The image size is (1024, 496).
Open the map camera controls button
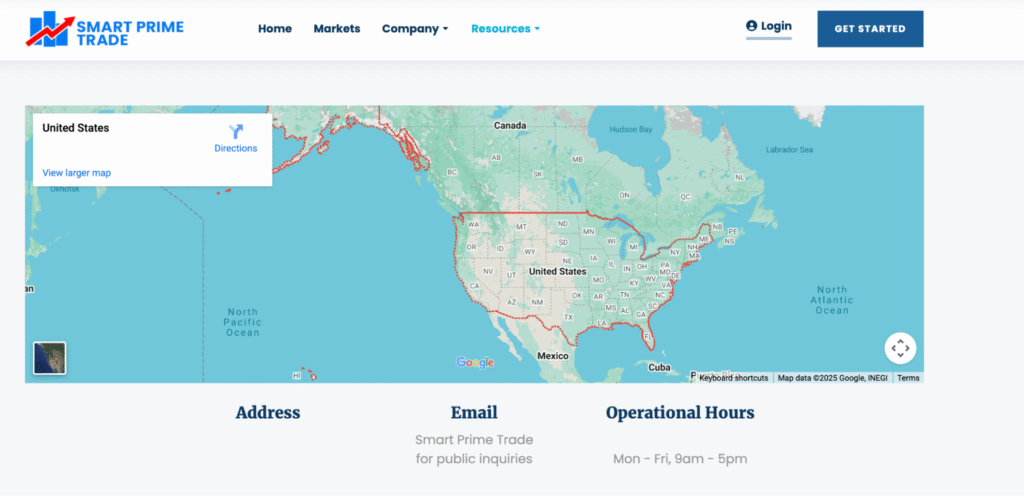[x=900, y=348]
